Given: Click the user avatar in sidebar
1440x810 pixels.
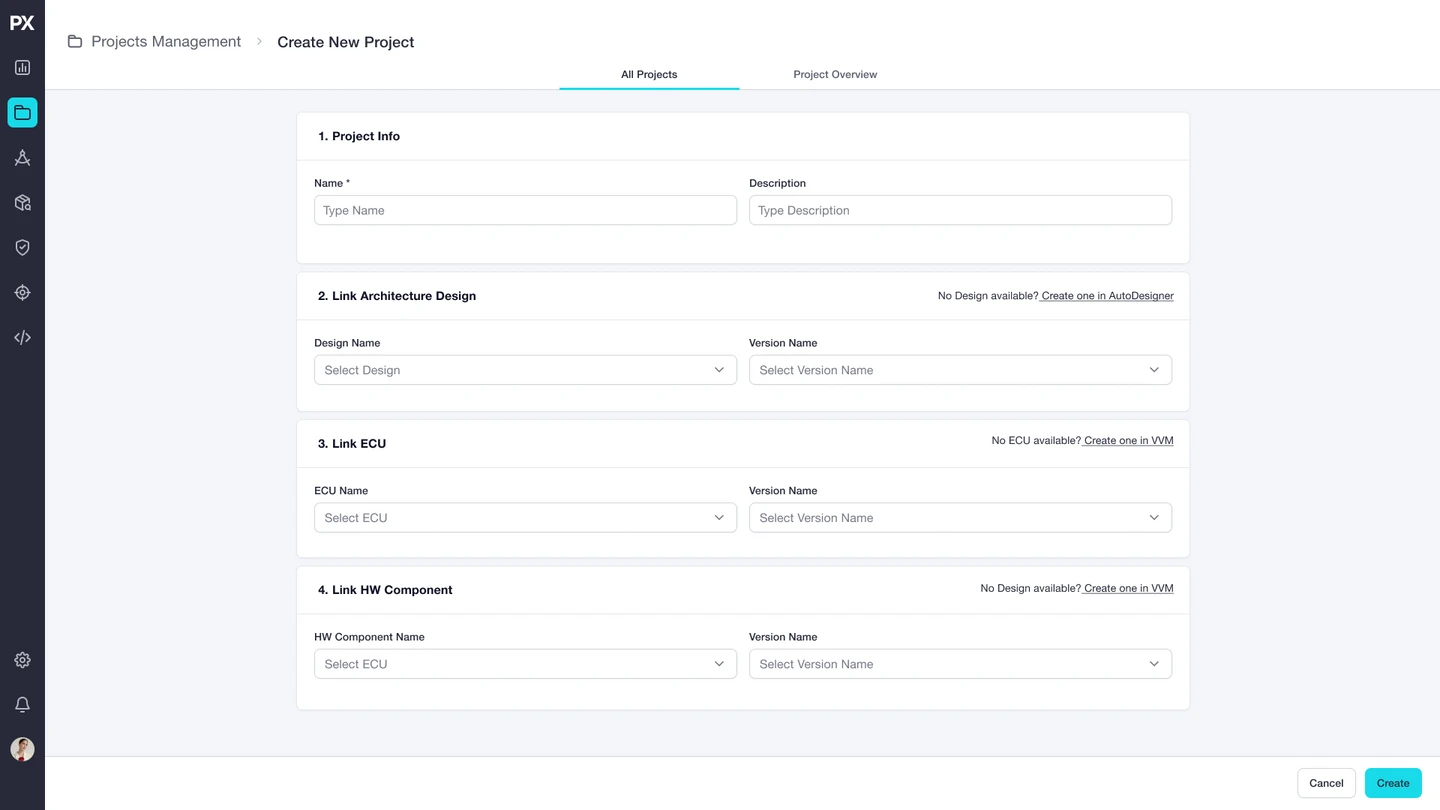Looking at the screenshot, I should pos(22,749).
